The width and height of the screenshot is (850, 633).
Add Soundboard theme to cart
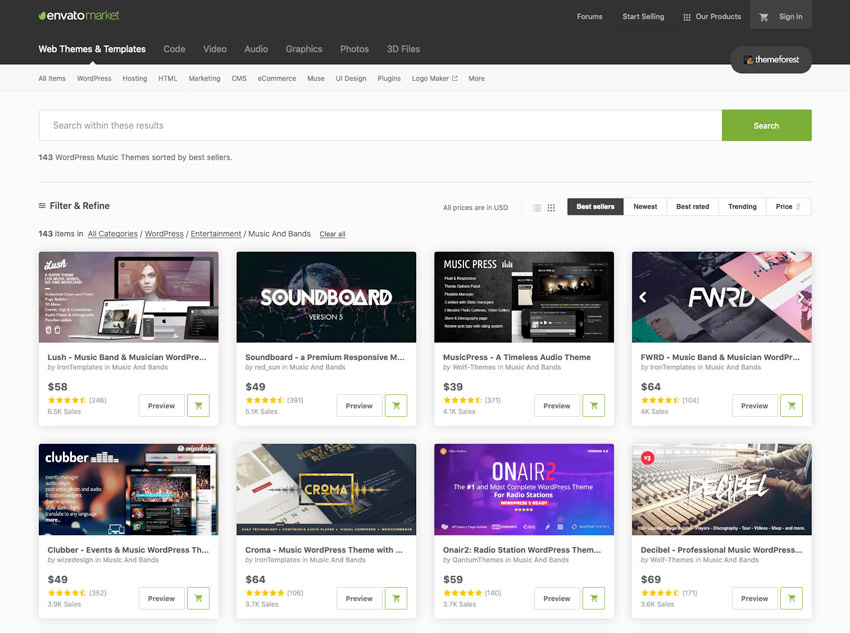[396, 405]
